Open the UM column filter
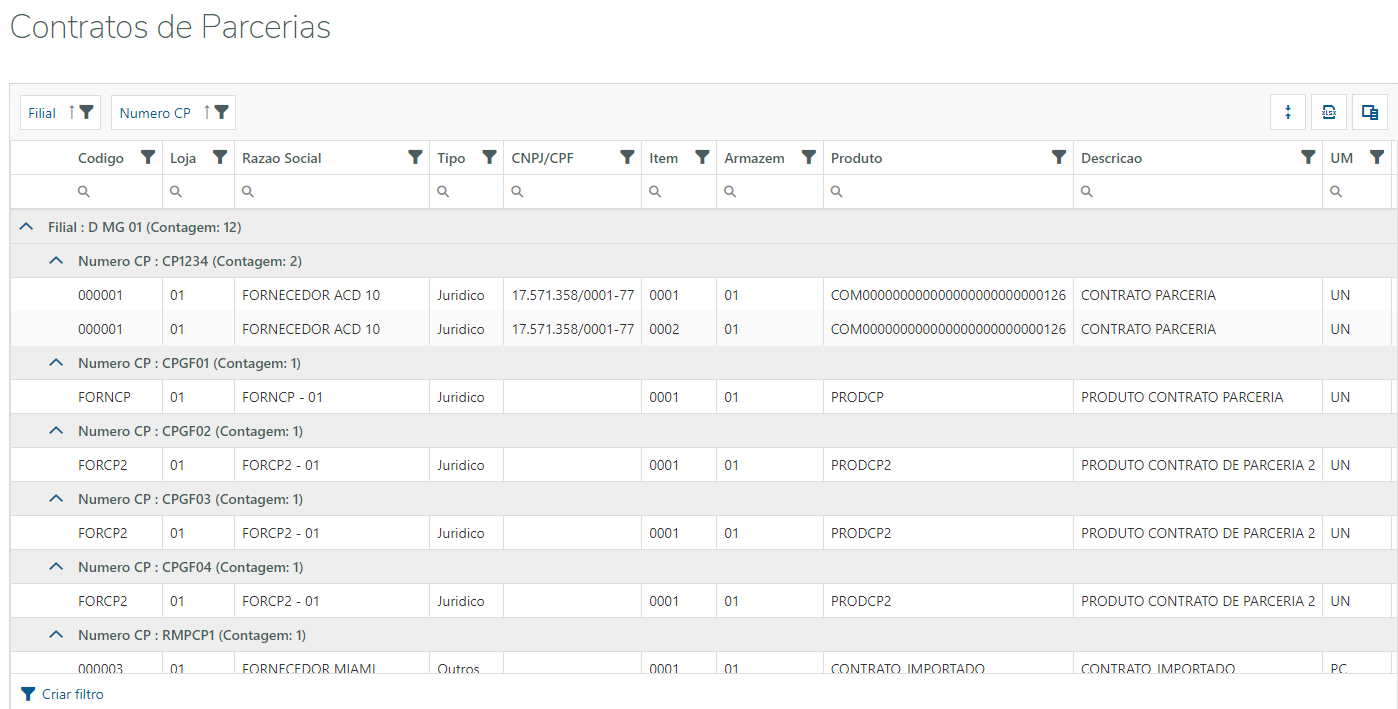 1377,157
